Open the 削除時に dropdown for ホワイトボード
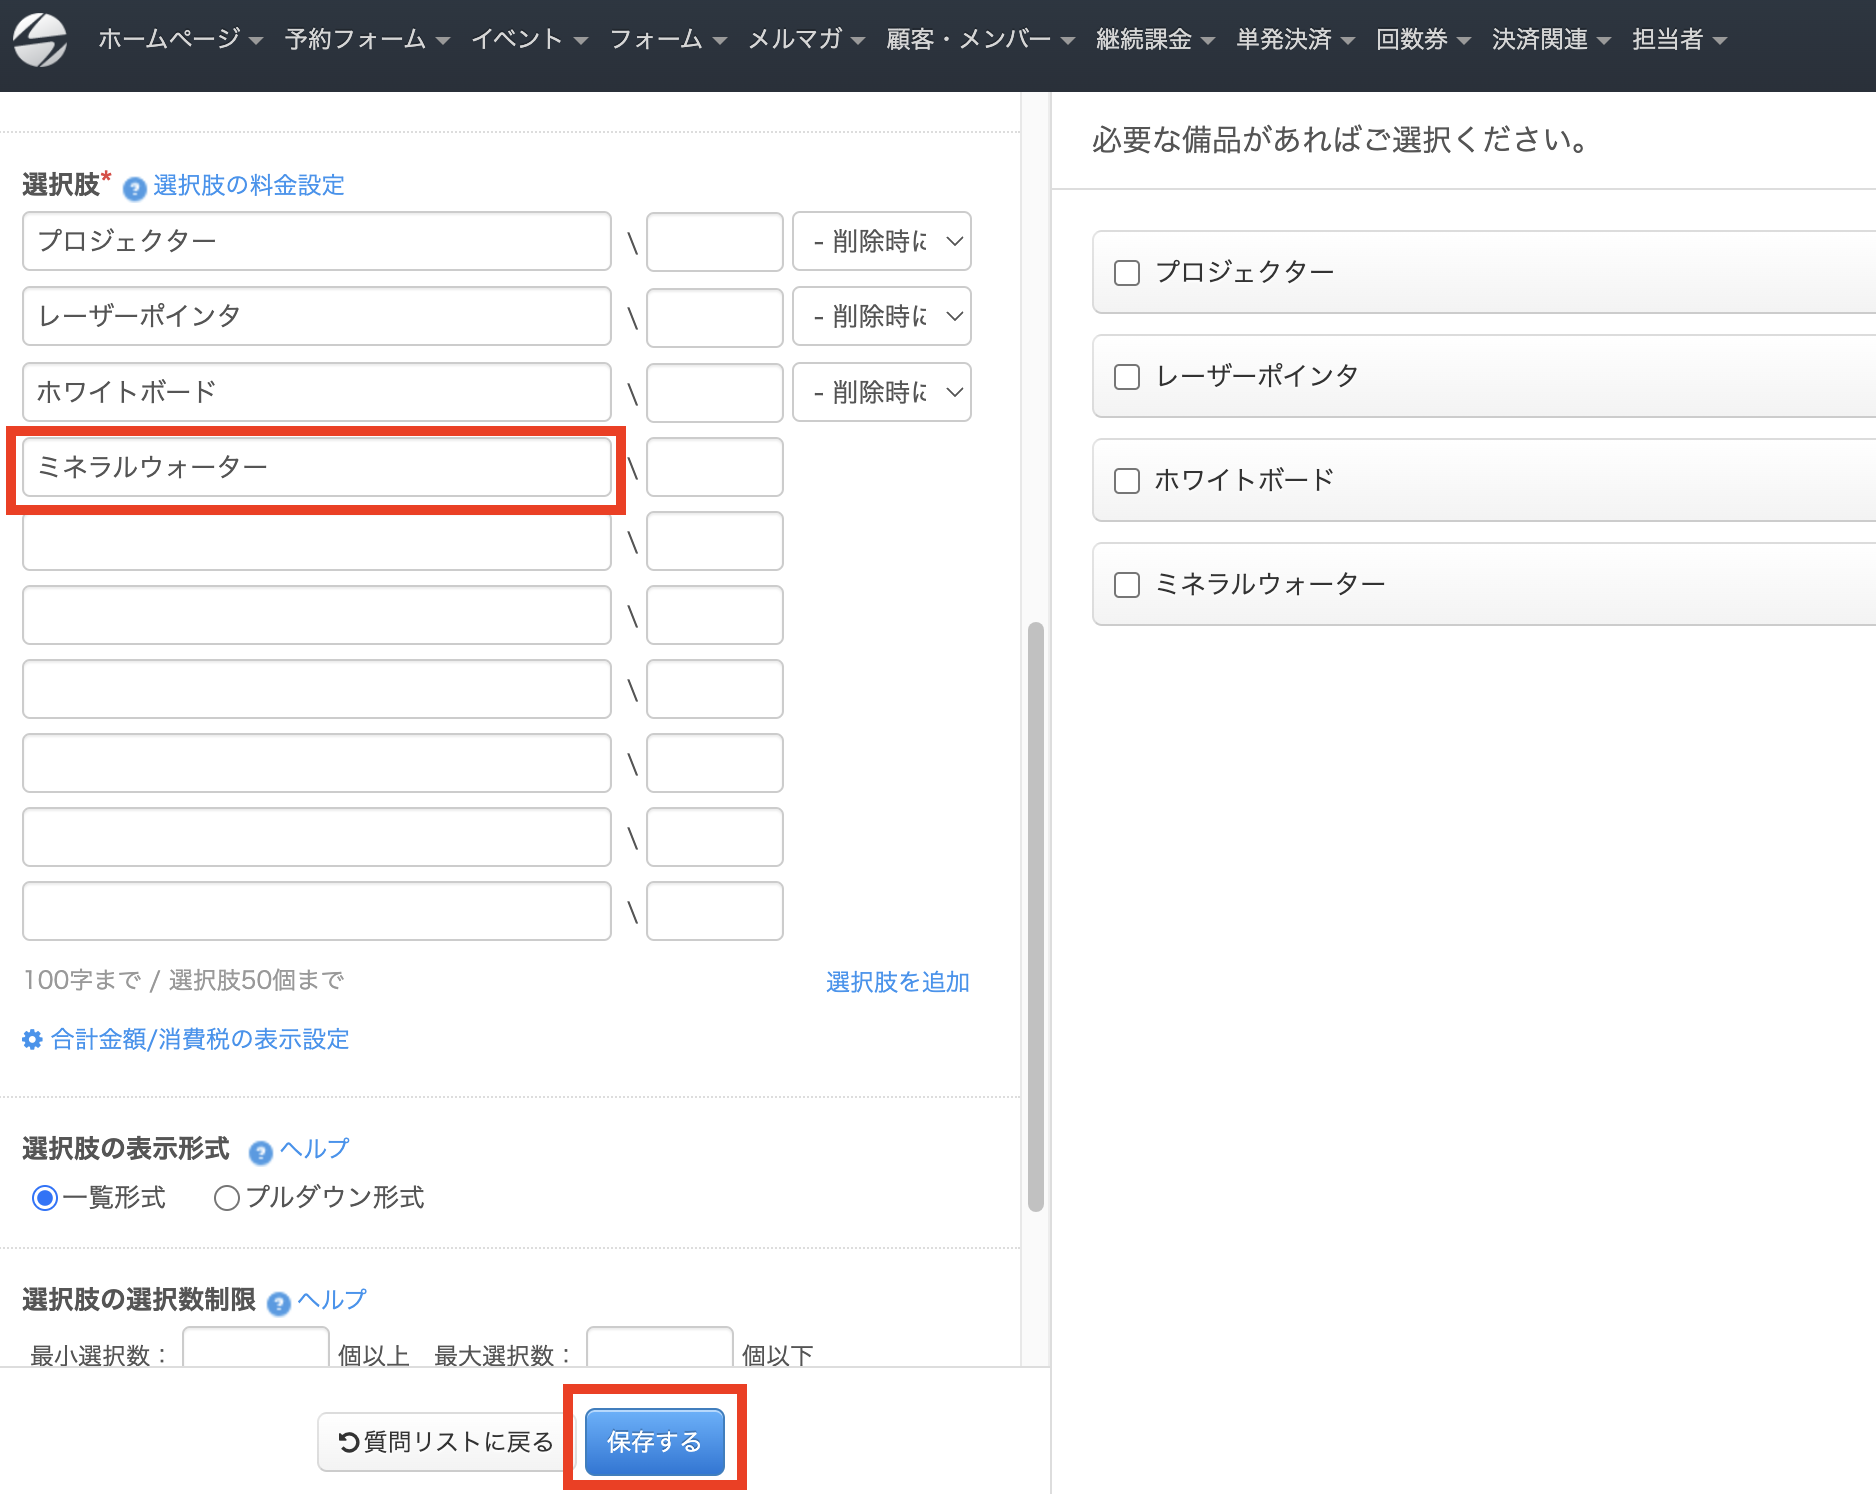Image resolution: width=1876 pixels, height=1494 pixels. [x=882, y=392]
